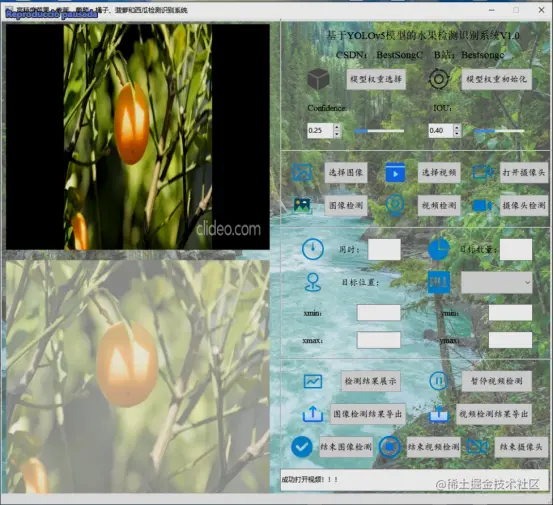Export using 视频检测结果导出 button
This screenshot has height=505, width=554.
point(494,414)
